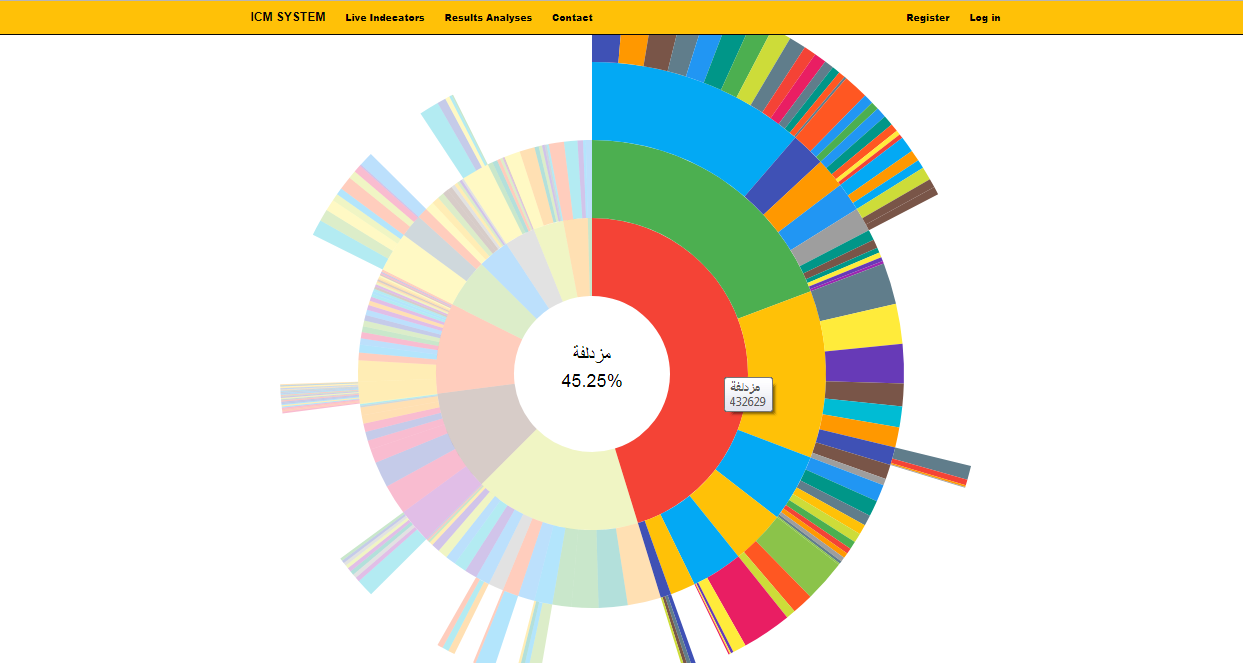Click the faded taupe inner-ring segment
The width and height of the screenshot is (1243, 663).
[x=485, y=435]
